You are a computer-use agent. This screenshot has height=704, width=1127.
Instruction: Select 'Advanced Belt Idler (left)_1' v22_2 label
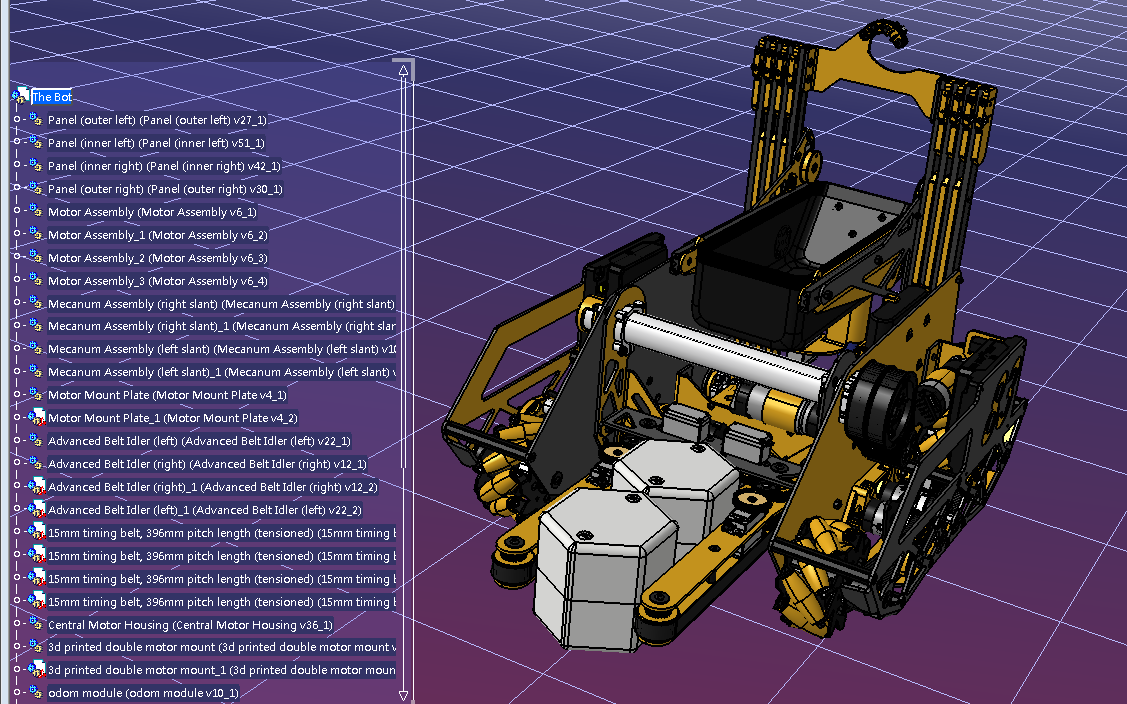pyautogui.click(x=205, y=510)
